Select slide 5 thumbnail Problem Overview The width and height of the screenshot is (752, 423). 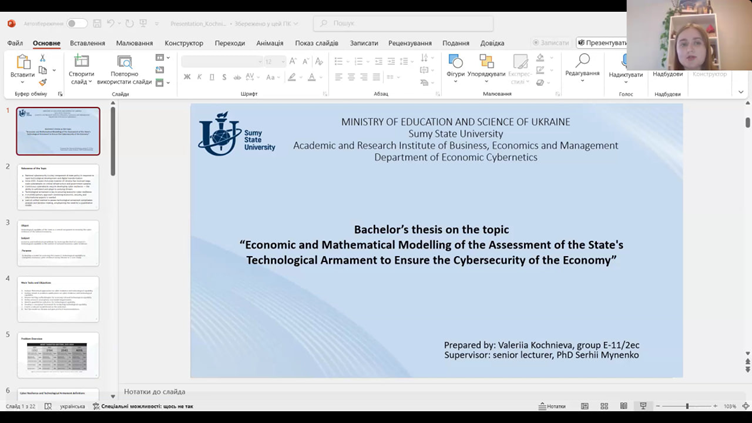(x=58, y=355)
